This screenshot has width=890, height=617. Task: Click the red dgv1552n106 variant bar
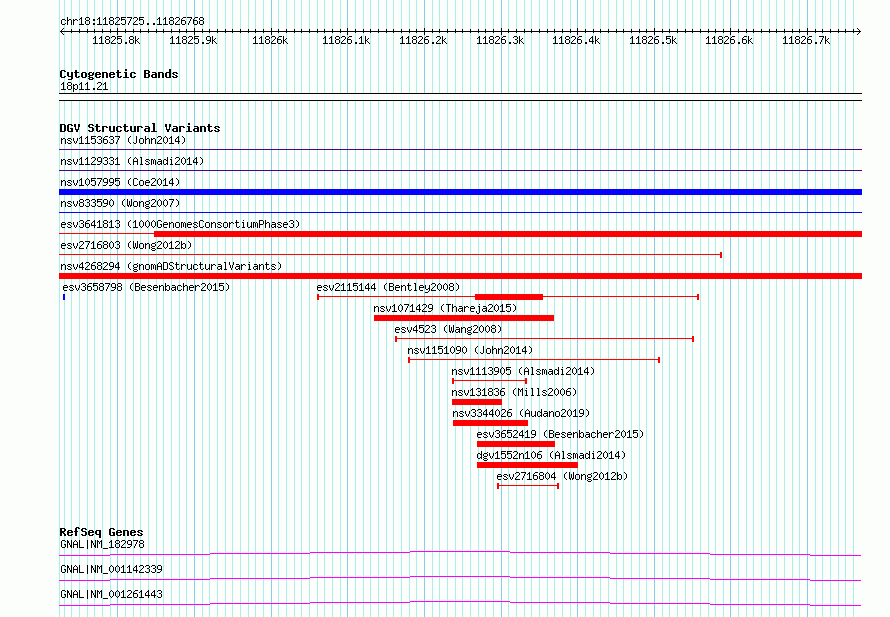point(527,465)
